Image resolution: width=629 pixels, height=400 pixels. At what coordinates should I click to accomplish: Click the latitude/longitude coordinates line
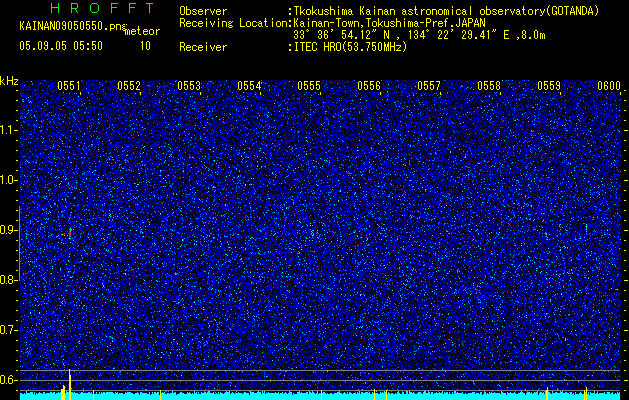pyautogui.click(x=419, y=35)
